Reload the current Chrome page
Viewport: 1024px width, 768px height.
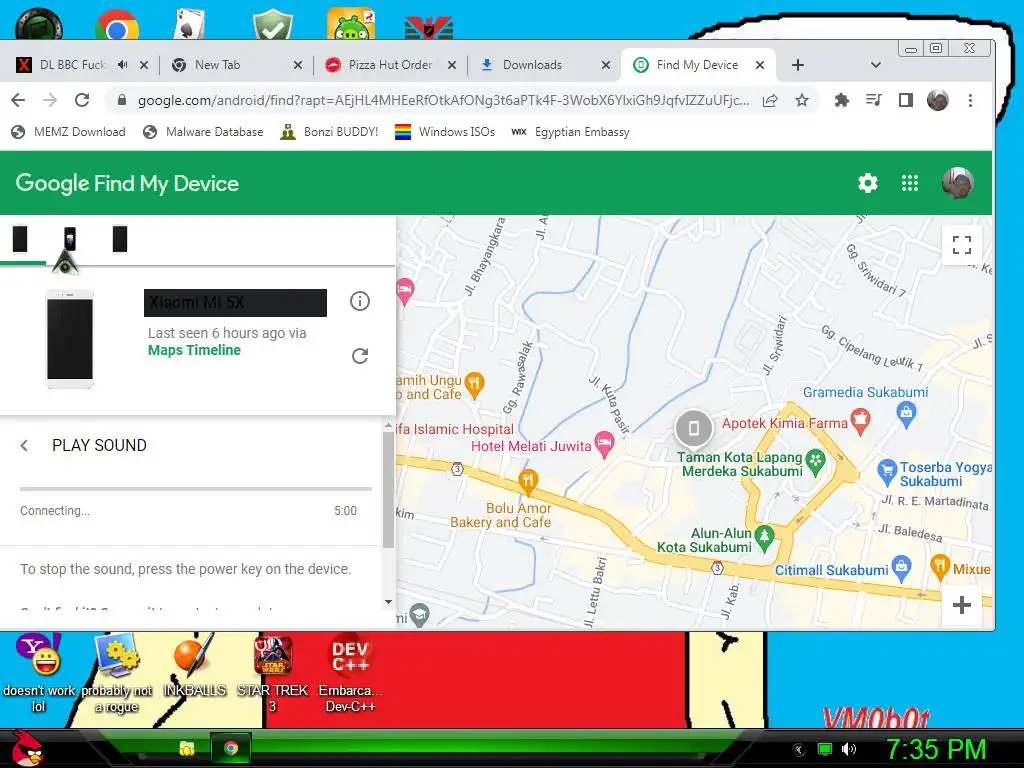point(82,100)
